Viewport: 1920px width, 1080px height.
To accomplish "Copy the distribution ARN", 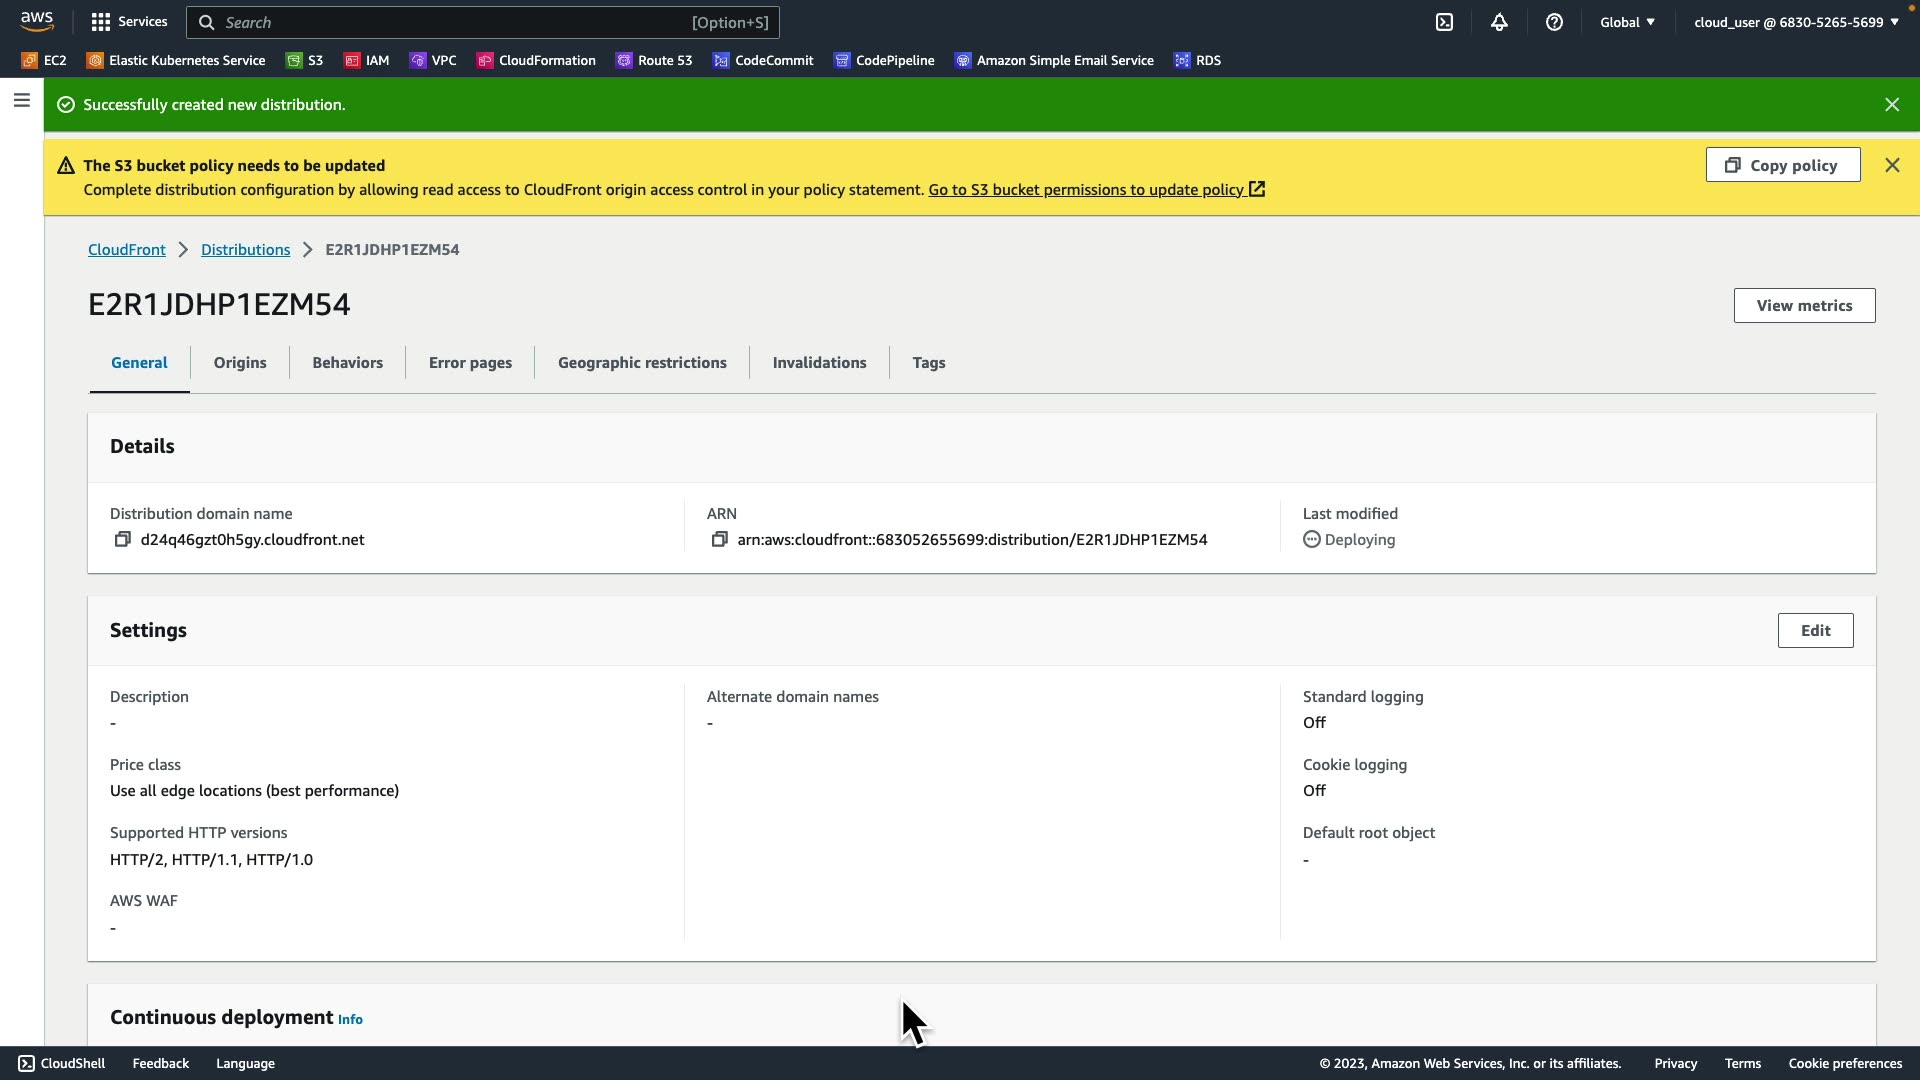I will (x=719, y=540).
